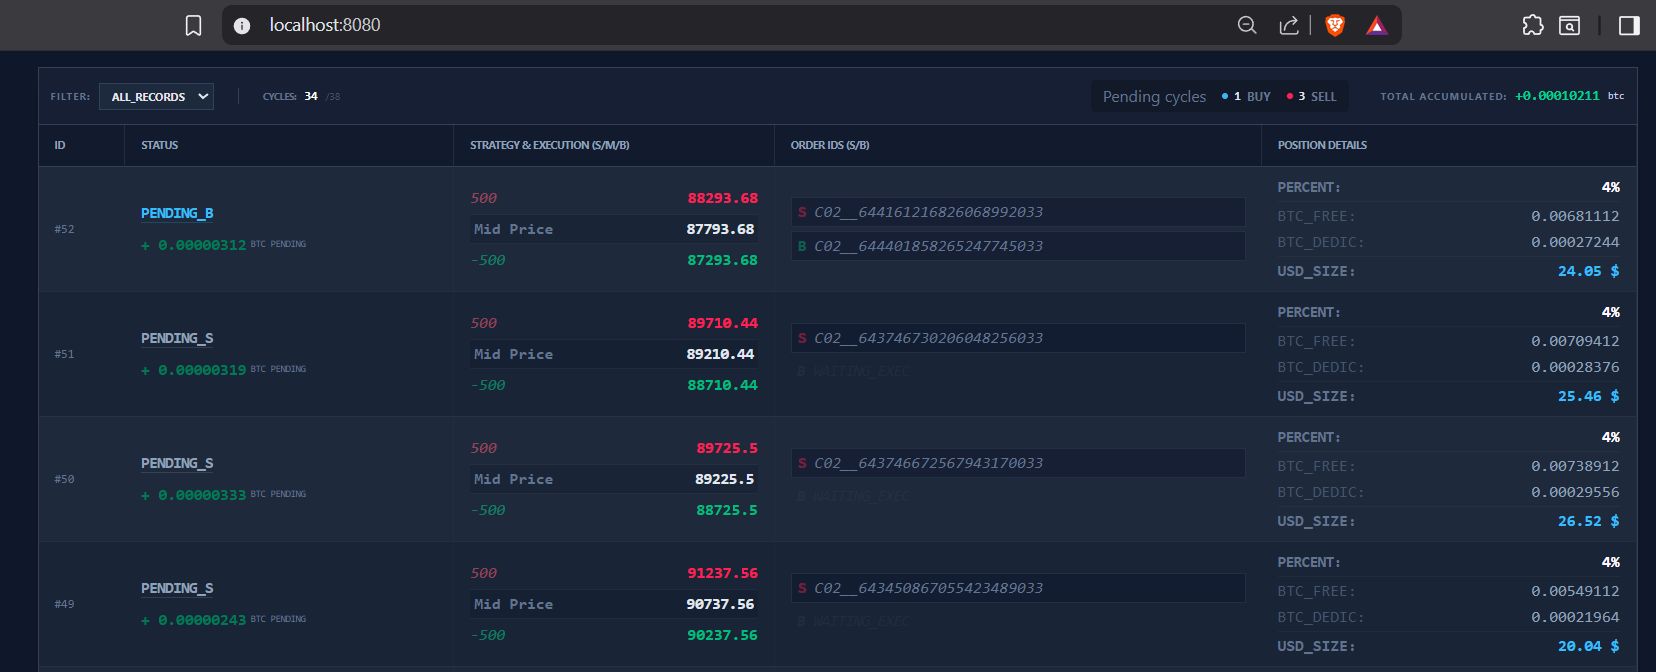Image resolution: width=1656 pixels, height=672 pixels.
Task: Open site information icon beside localhost URL
Action: click(242, 26)
